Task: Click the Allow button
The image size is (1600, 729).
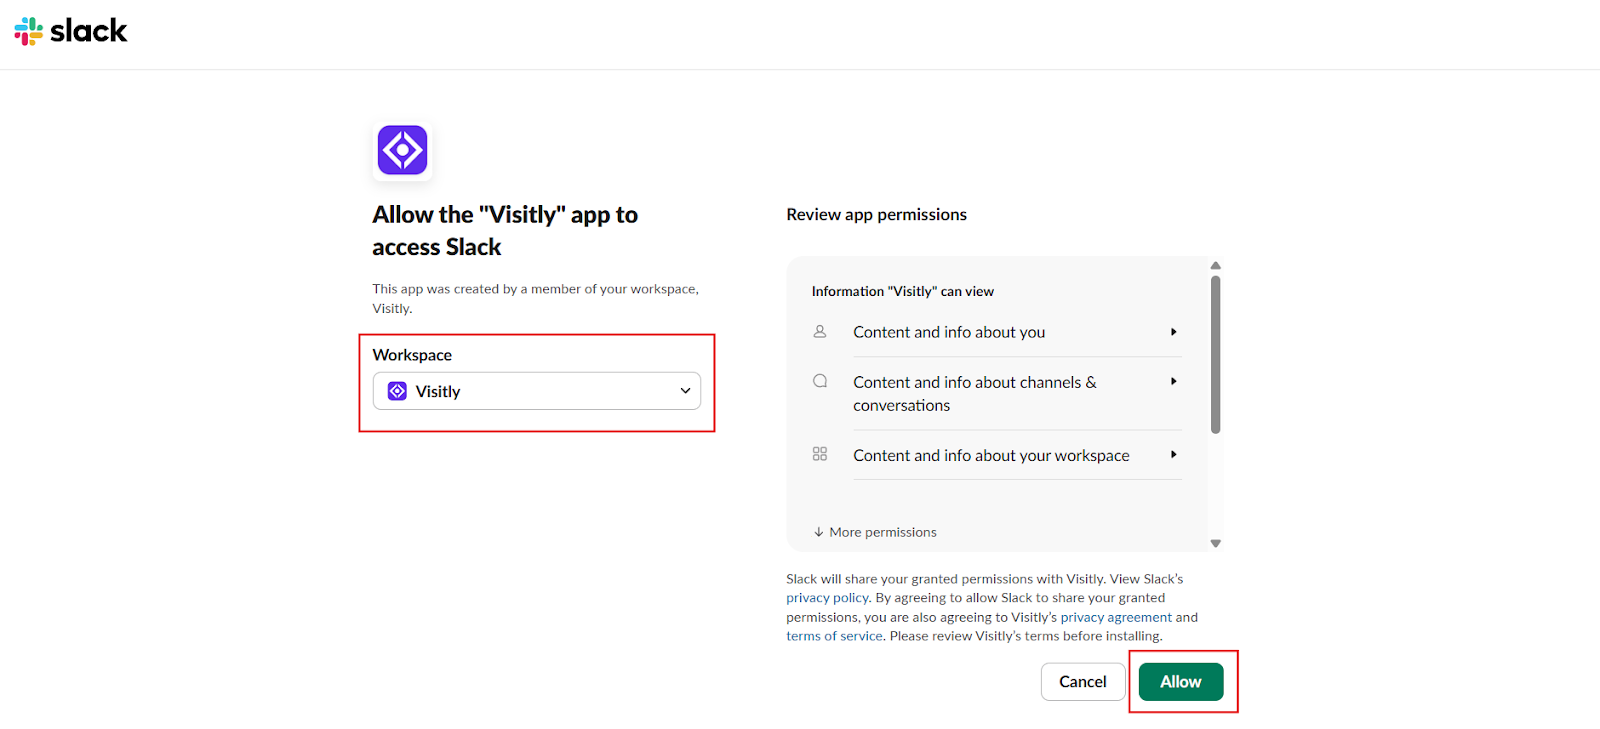Action: coord(1181,682)
